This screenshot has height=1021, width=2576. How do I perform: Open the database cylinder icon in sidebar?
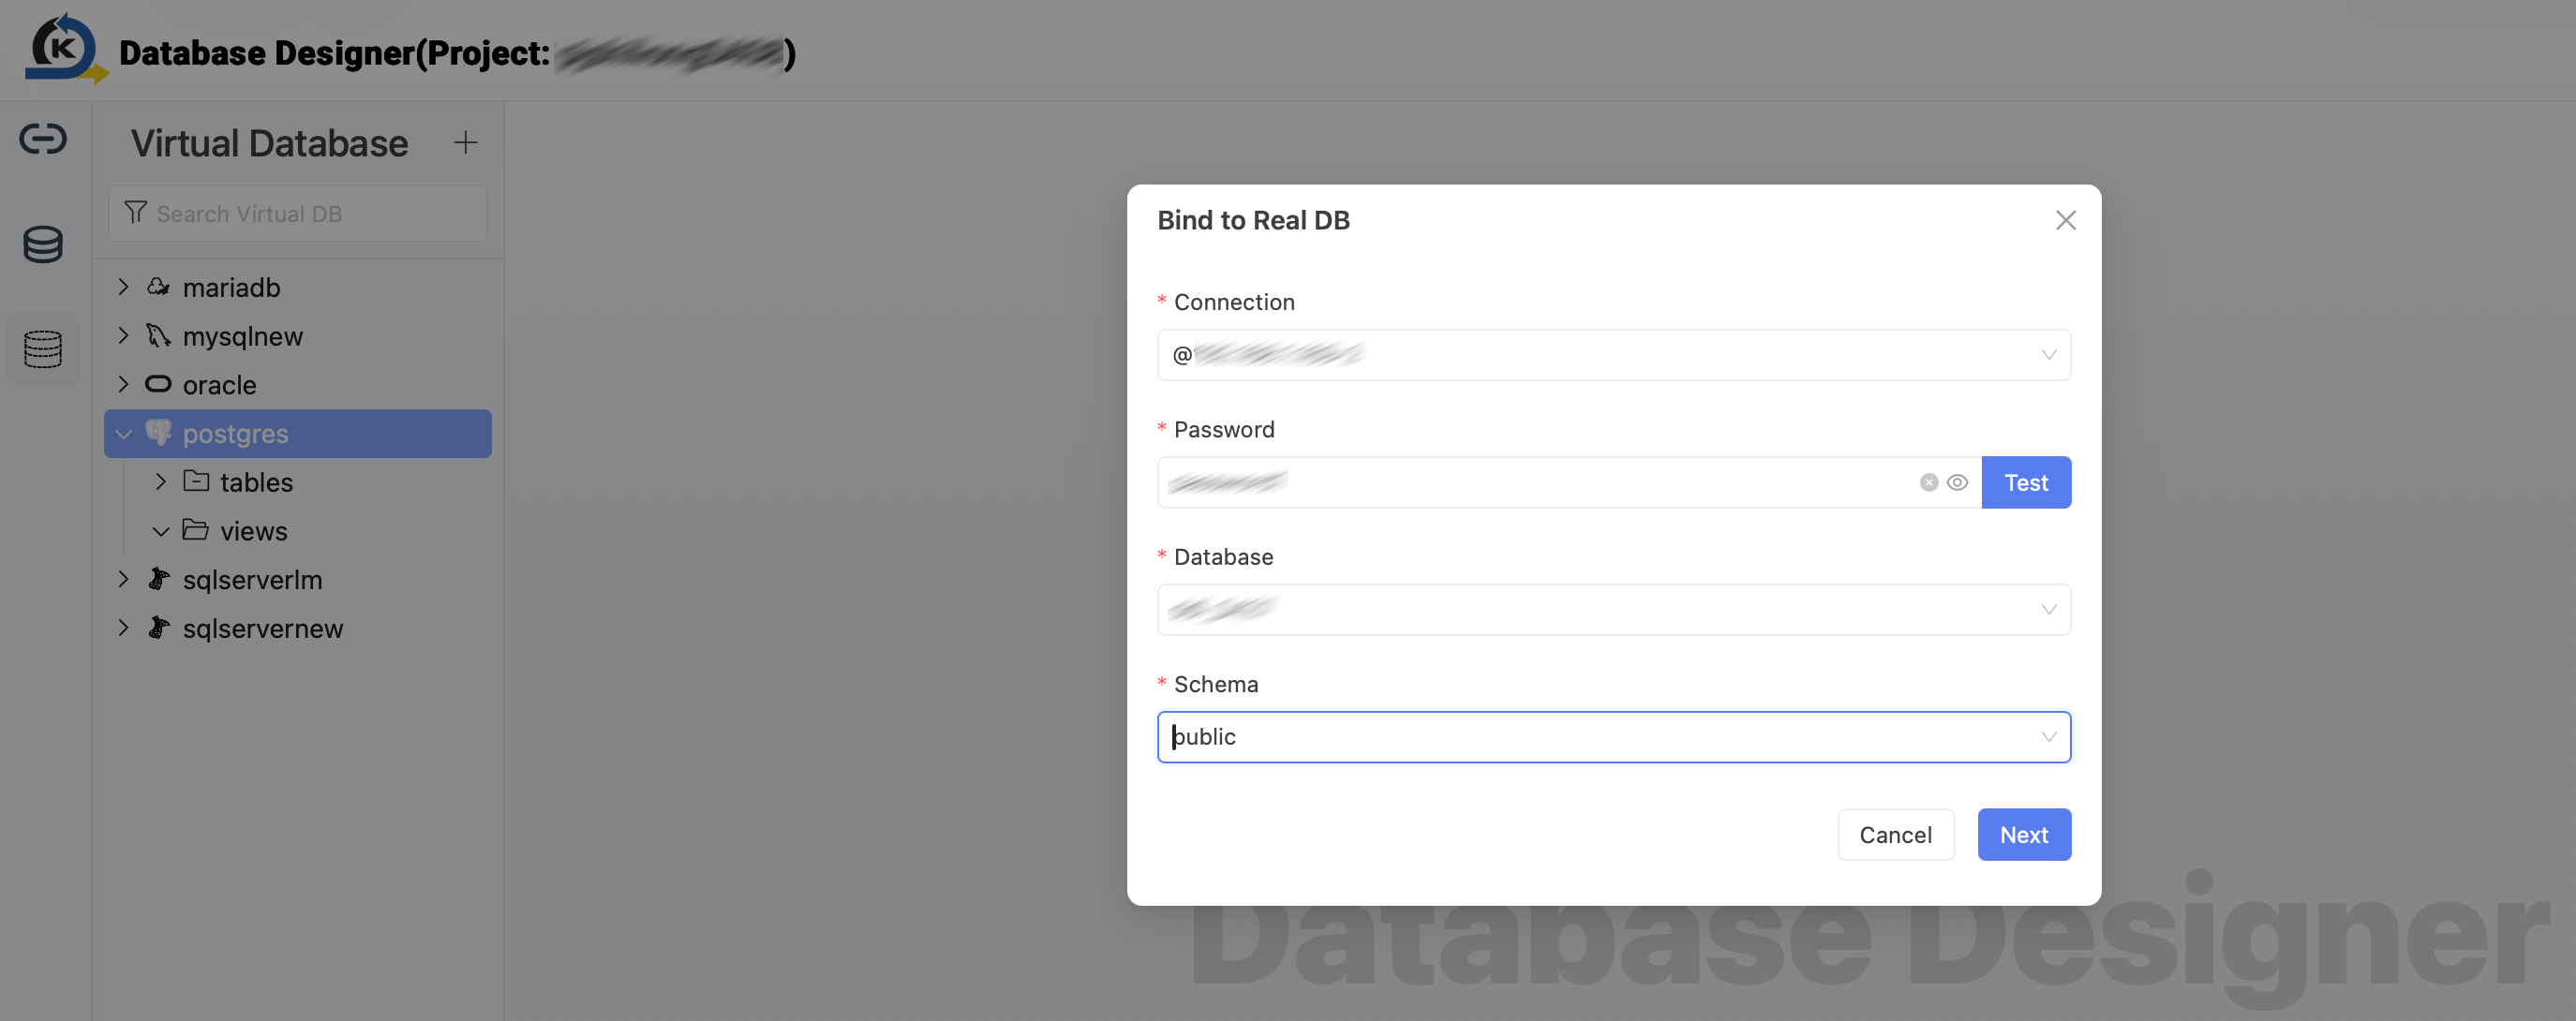click(43, 244)
